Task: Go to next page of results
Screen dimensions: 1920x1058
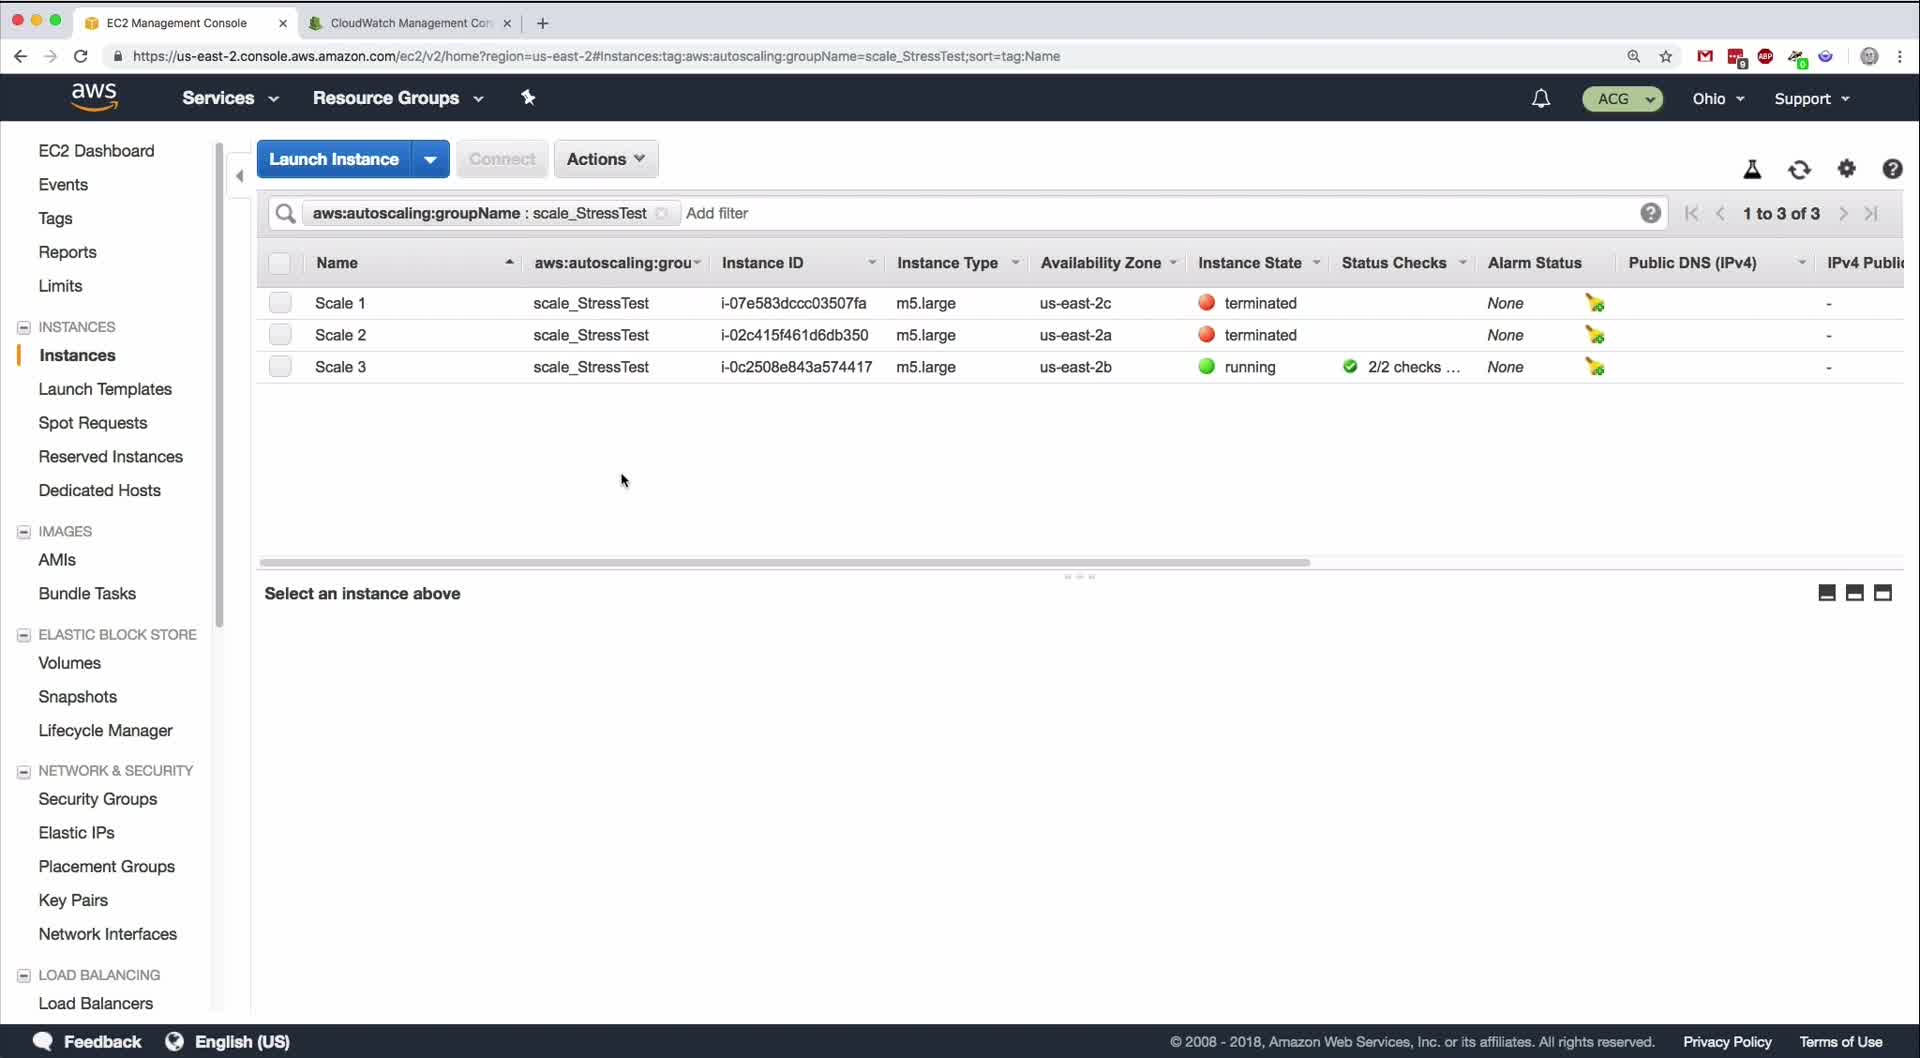Action: click(1843, 213)
